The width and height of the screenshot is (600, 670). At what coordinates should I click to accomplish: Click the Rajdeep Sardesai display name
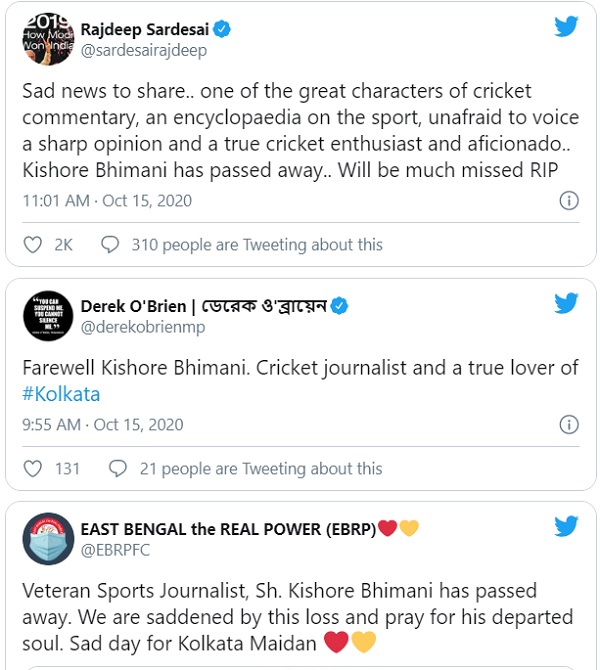[143, 29]
